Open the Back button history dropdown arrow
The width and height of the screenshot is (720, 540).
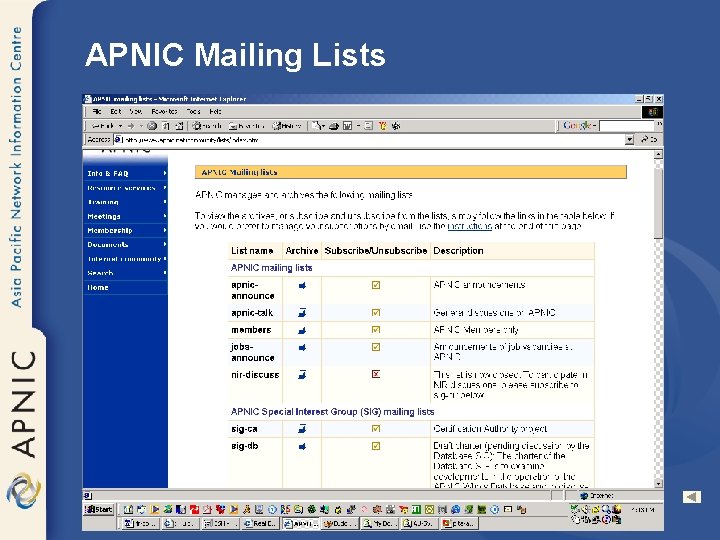click(x=120, y=126)
